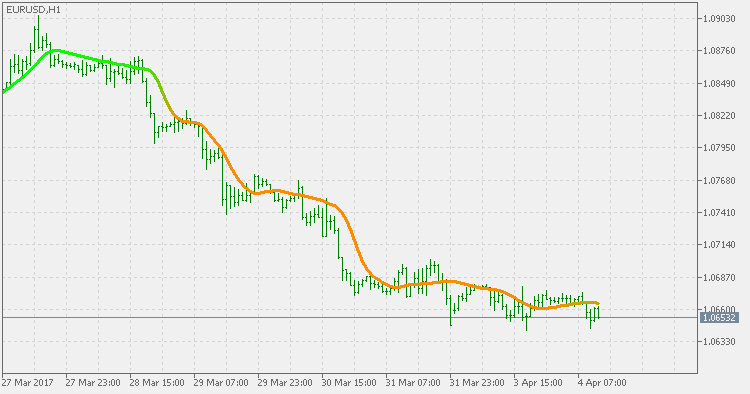Click the EURUSD,H1 chart title
Viewport: 750px width, 394px height.
point(33,10)
